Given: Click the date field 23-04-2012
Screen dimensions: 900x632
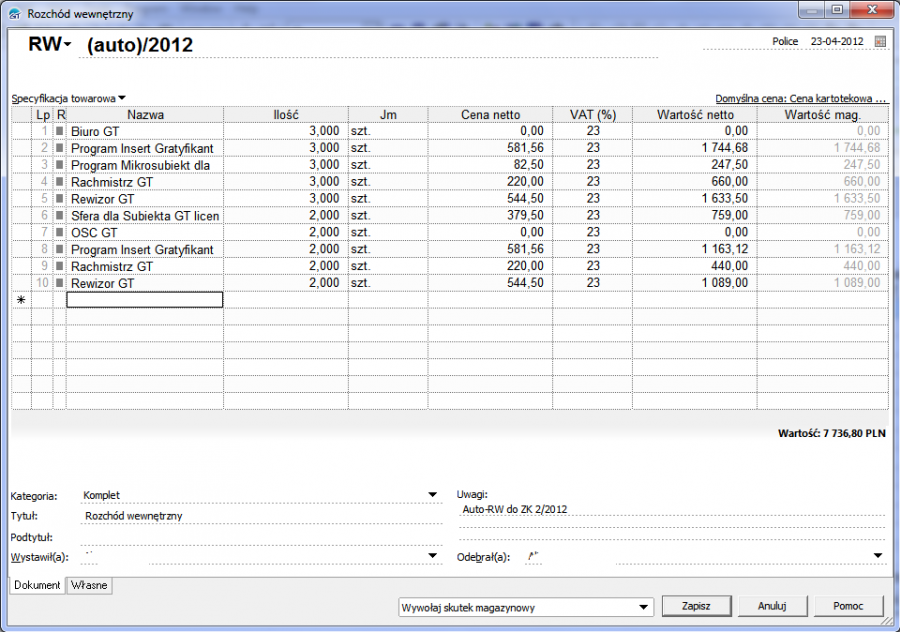Looking at the screenshot, I should coord(837,41).
